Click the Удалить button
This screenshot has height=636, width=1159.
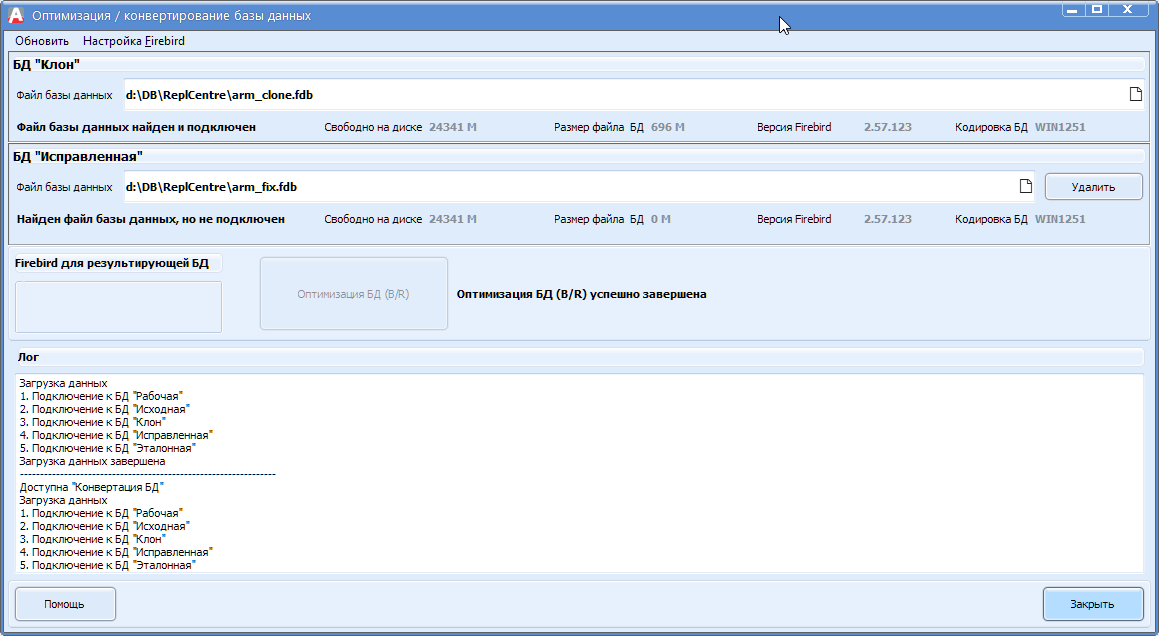tap(1093, 186)
